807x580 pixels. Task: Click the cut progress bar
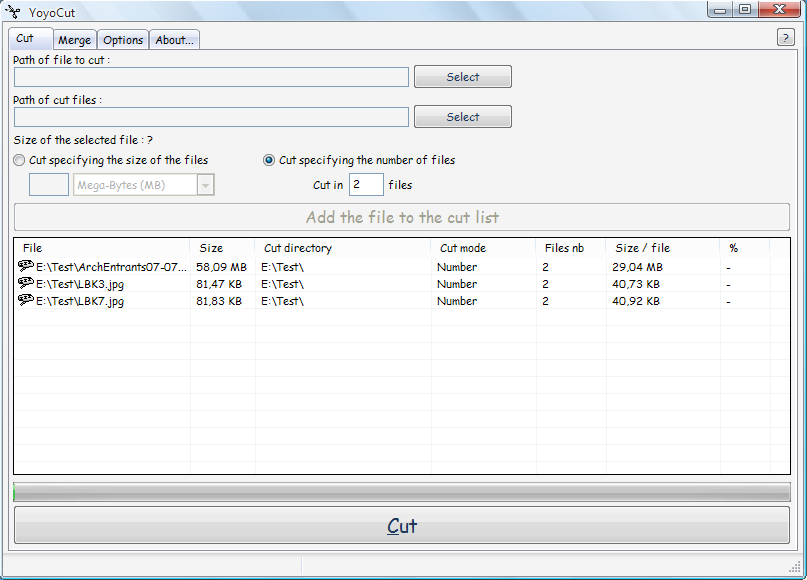[402, 492]
